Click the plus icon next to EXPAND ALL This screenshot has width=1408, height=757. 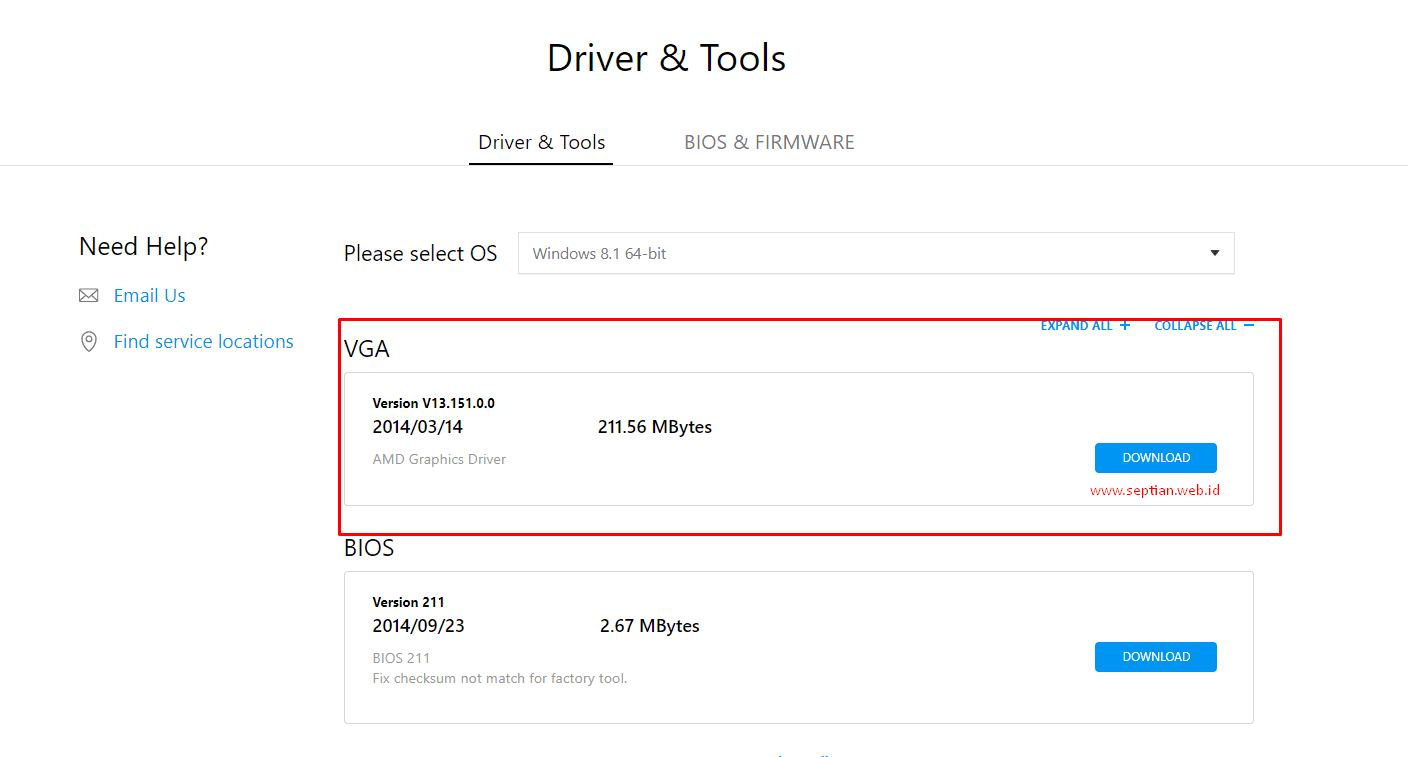1125,325
